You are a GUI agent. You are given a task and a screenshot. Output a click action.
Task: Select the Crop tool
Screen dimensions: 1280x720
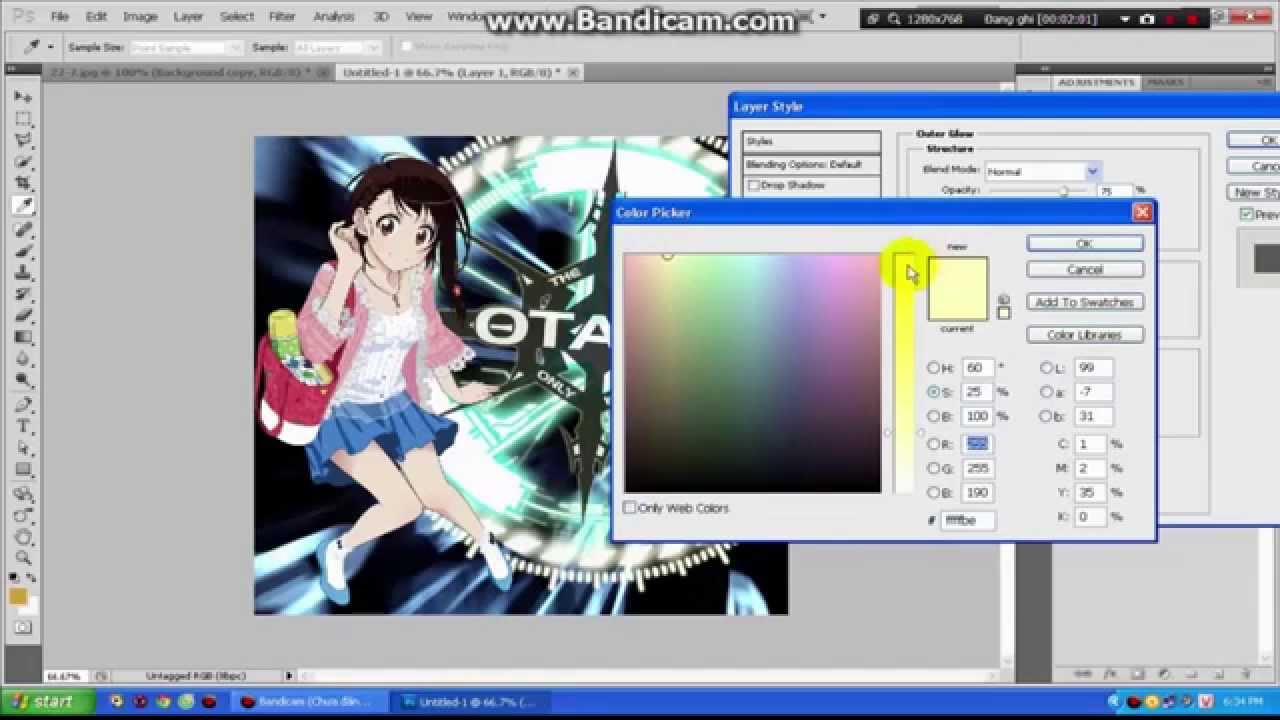click(x=22, y=184)
